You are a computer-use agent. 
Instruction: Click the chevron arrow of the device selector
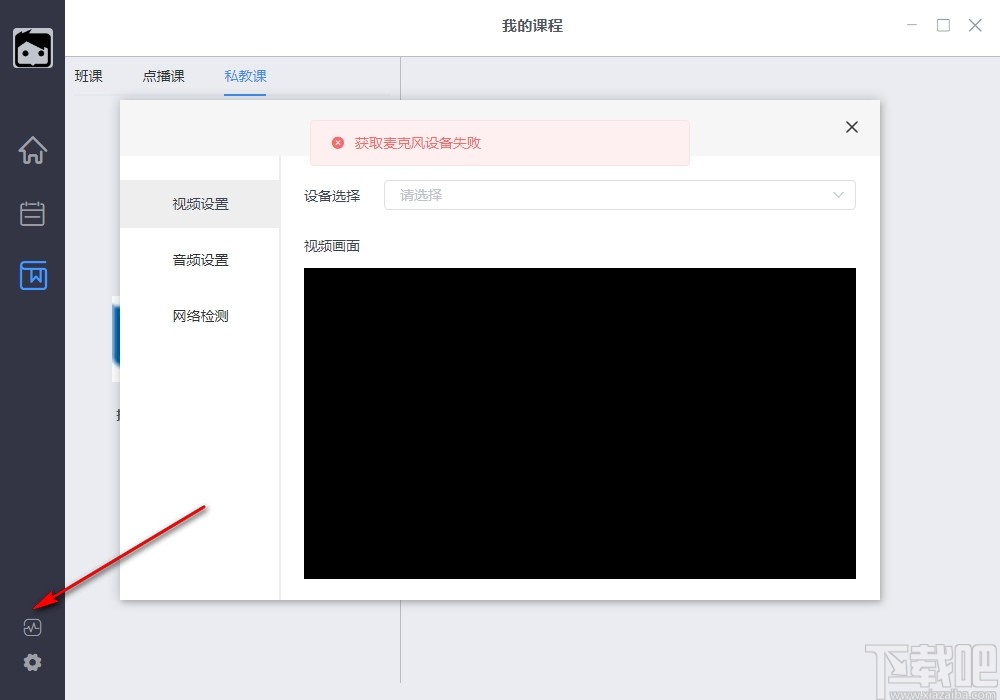click(x=838, y=195)
